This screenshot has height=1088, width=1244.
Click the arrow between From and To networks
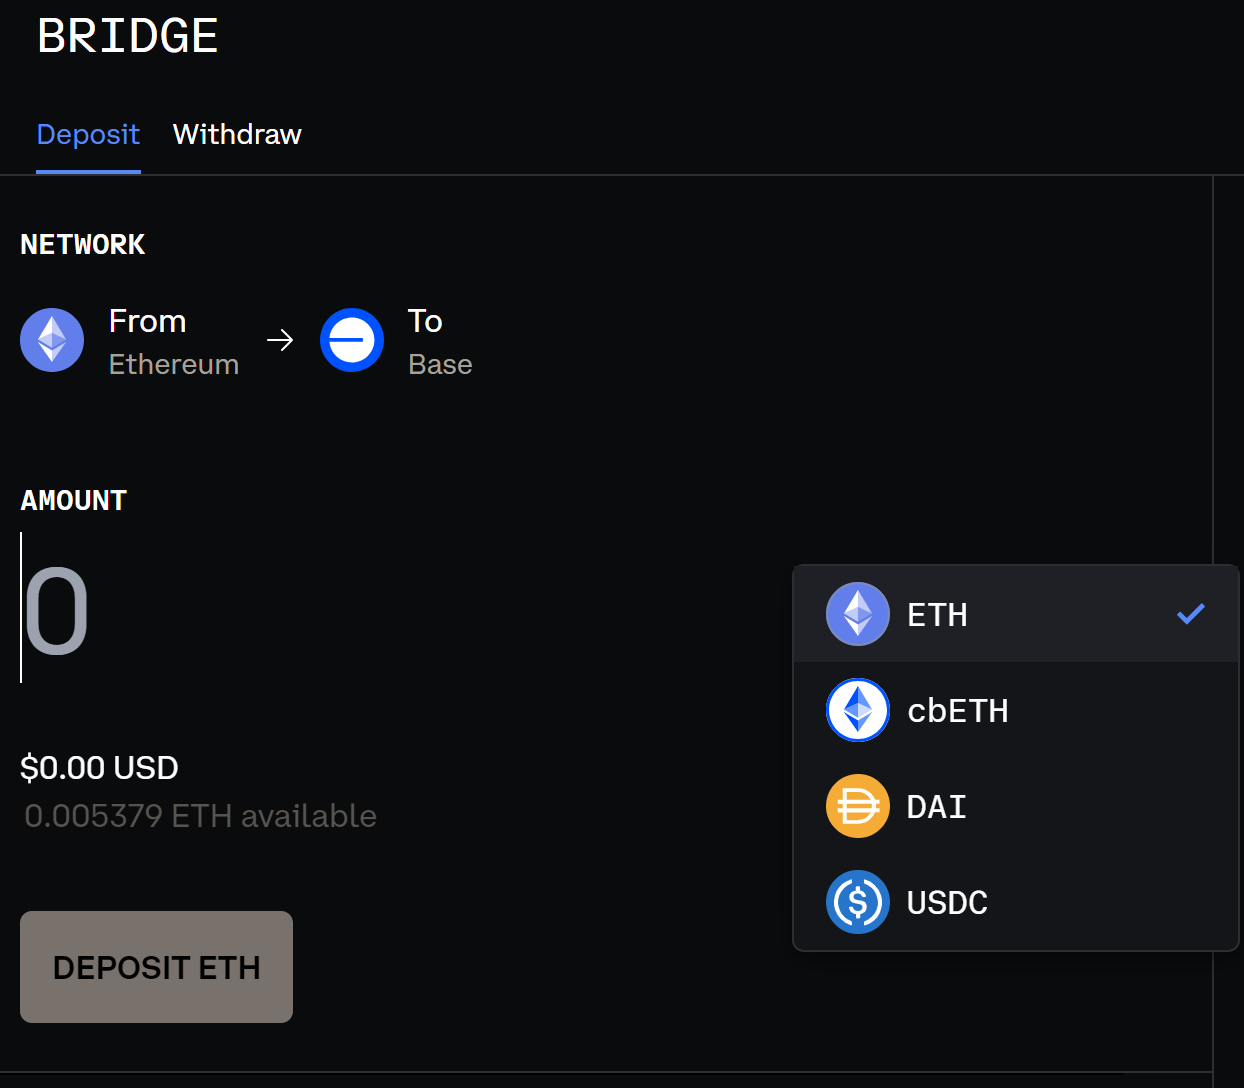(280, 340)
